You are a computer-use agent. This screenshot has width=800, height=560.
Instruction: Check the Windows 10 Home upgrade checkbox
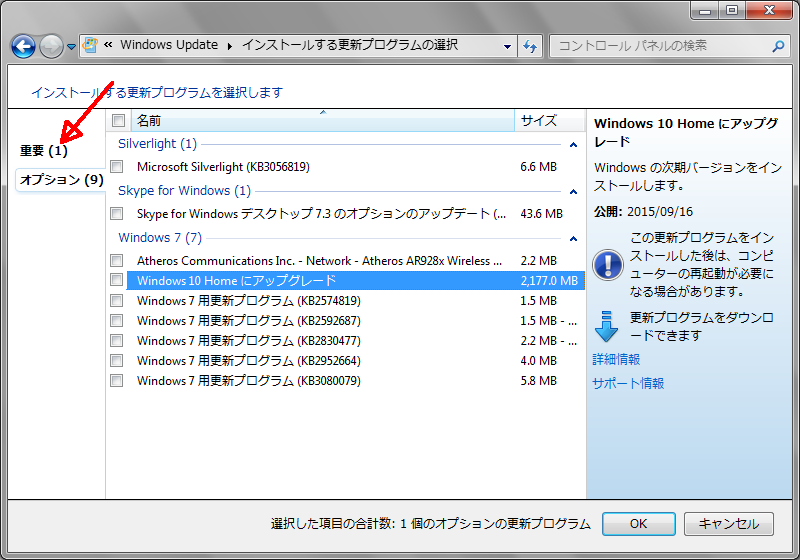point(117,280)
